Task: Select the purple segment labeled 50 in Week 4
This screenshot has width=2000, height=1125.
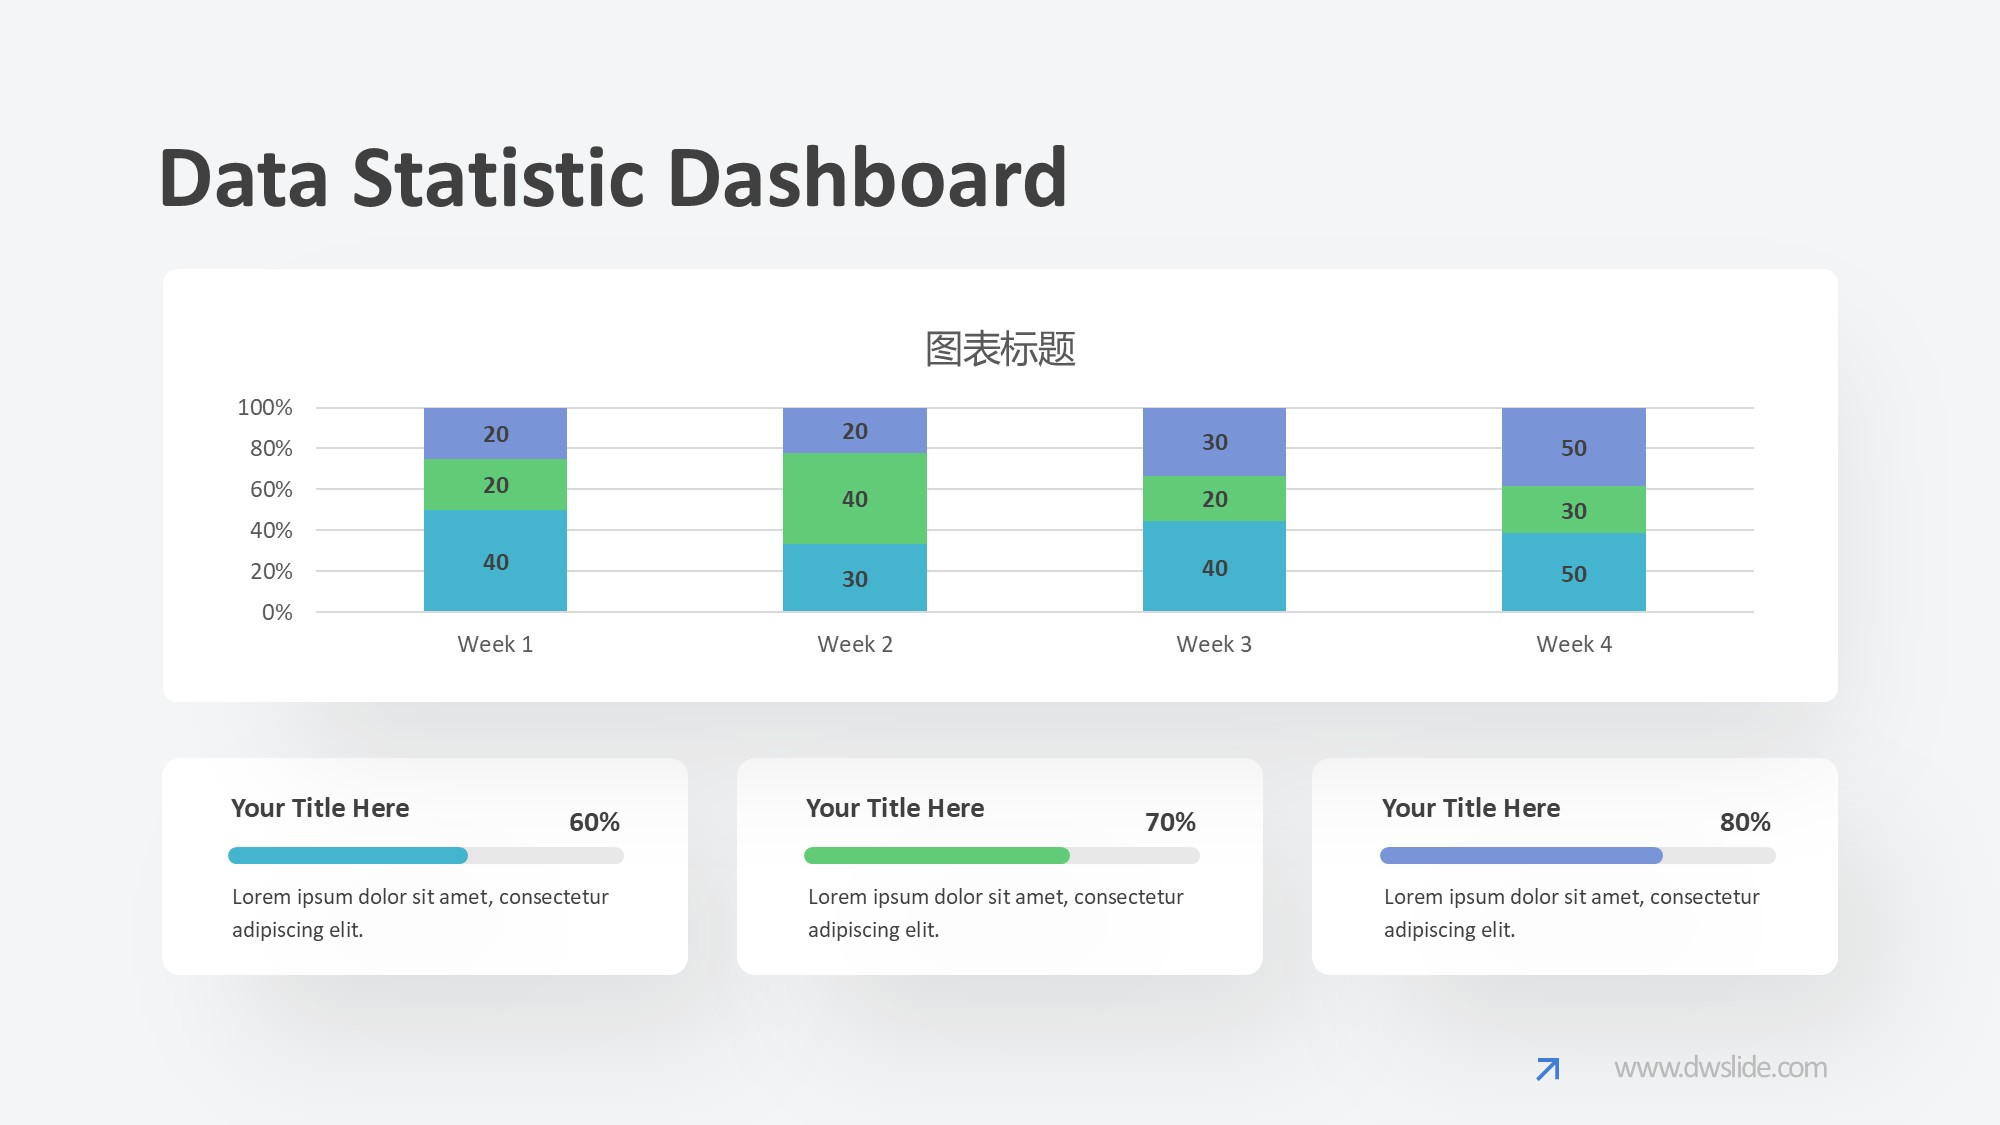Action: [x=1573, y=448]
